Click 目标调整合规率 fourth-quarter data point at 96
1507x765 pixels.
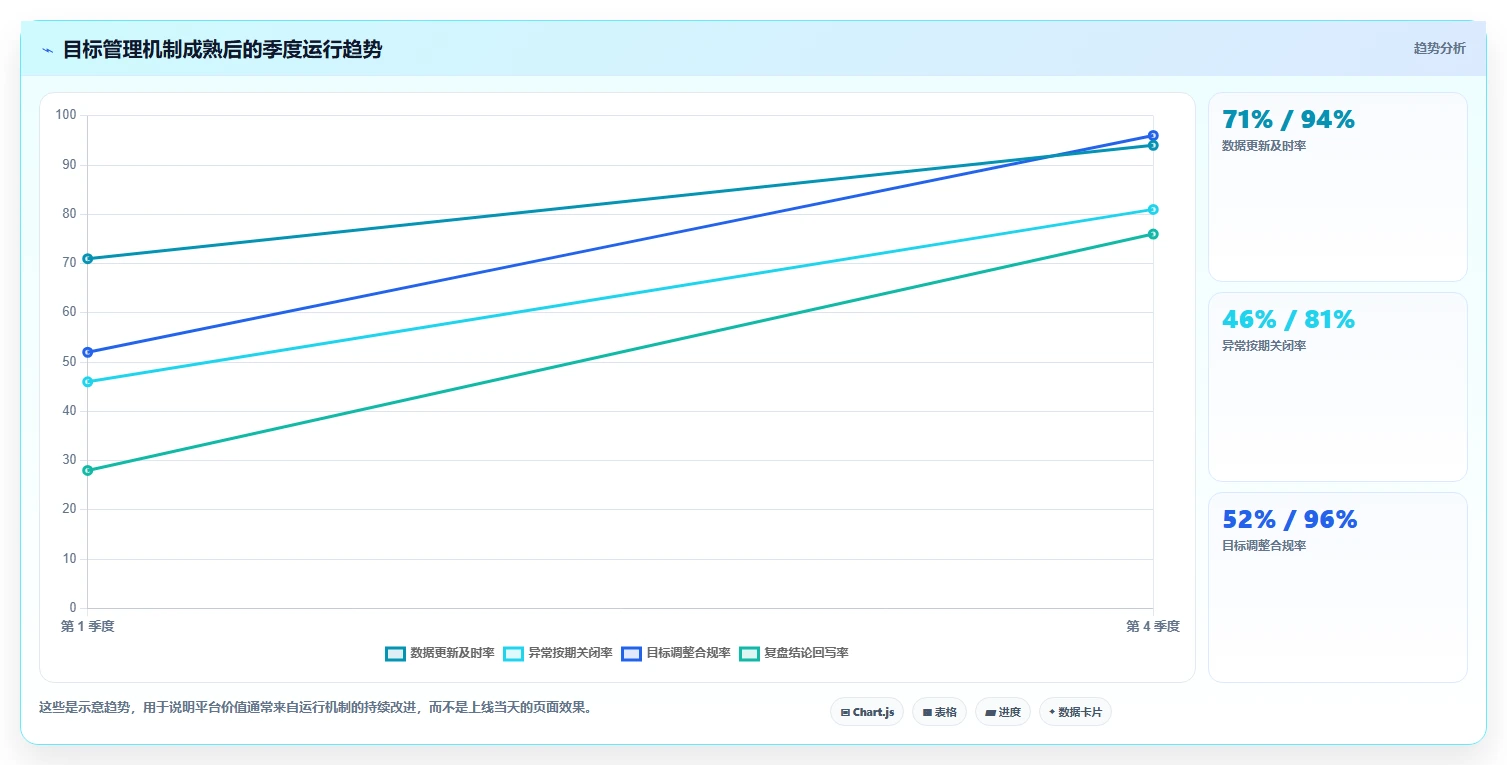1153,136
